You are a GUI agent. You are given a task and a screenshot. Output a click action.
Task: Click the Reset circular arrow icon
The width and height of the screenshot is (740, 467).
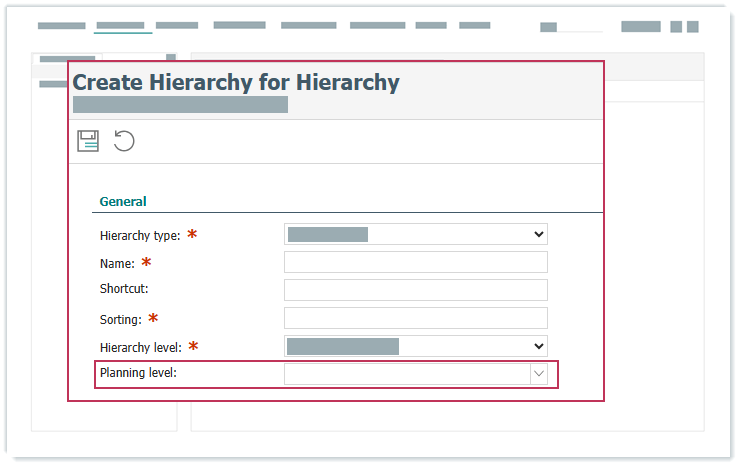(x=124, y=141)
